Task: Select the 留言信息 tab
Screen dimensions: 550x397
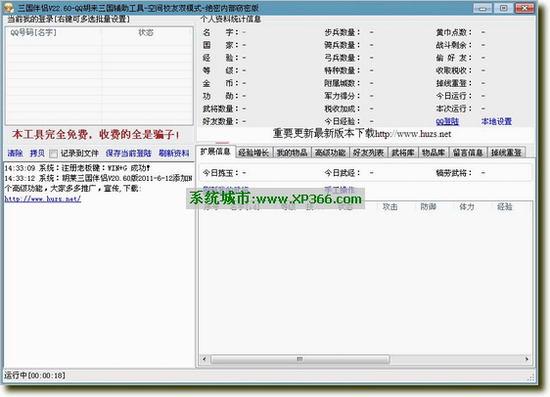Action: (468, 153)
